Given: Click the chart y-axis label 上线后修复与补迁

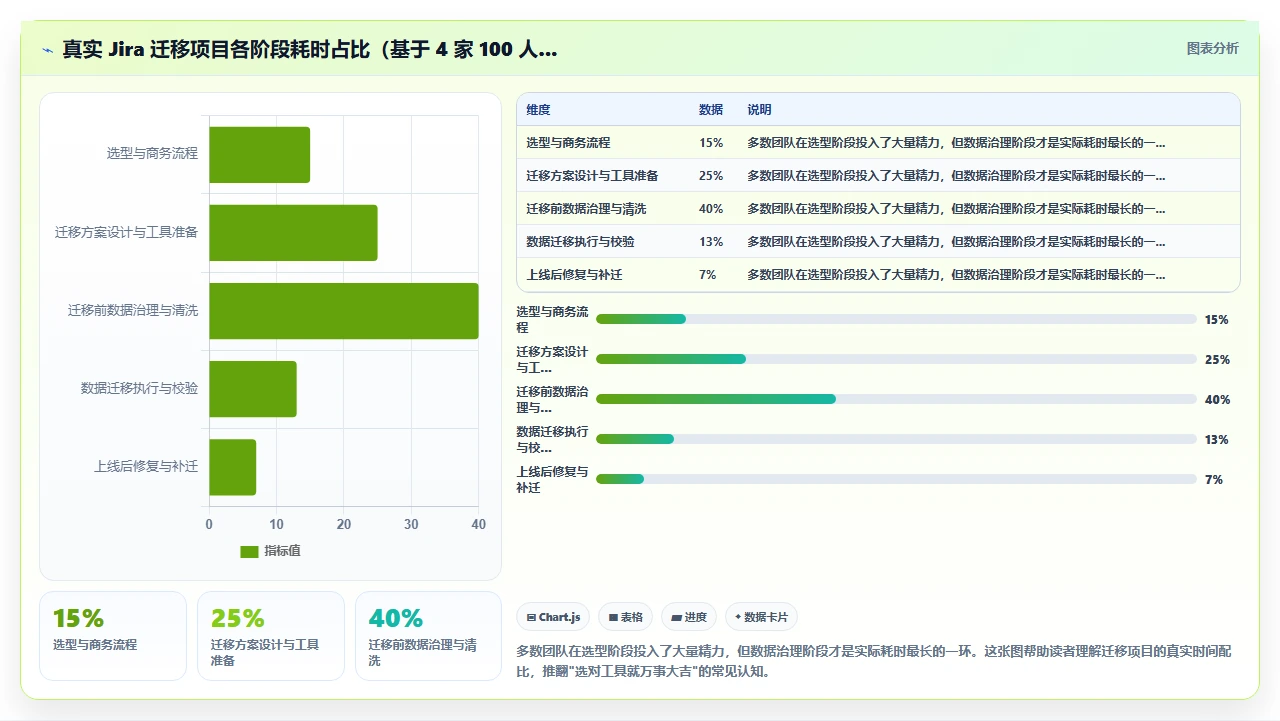Looking at the screenshot, I should pos(146,467).
